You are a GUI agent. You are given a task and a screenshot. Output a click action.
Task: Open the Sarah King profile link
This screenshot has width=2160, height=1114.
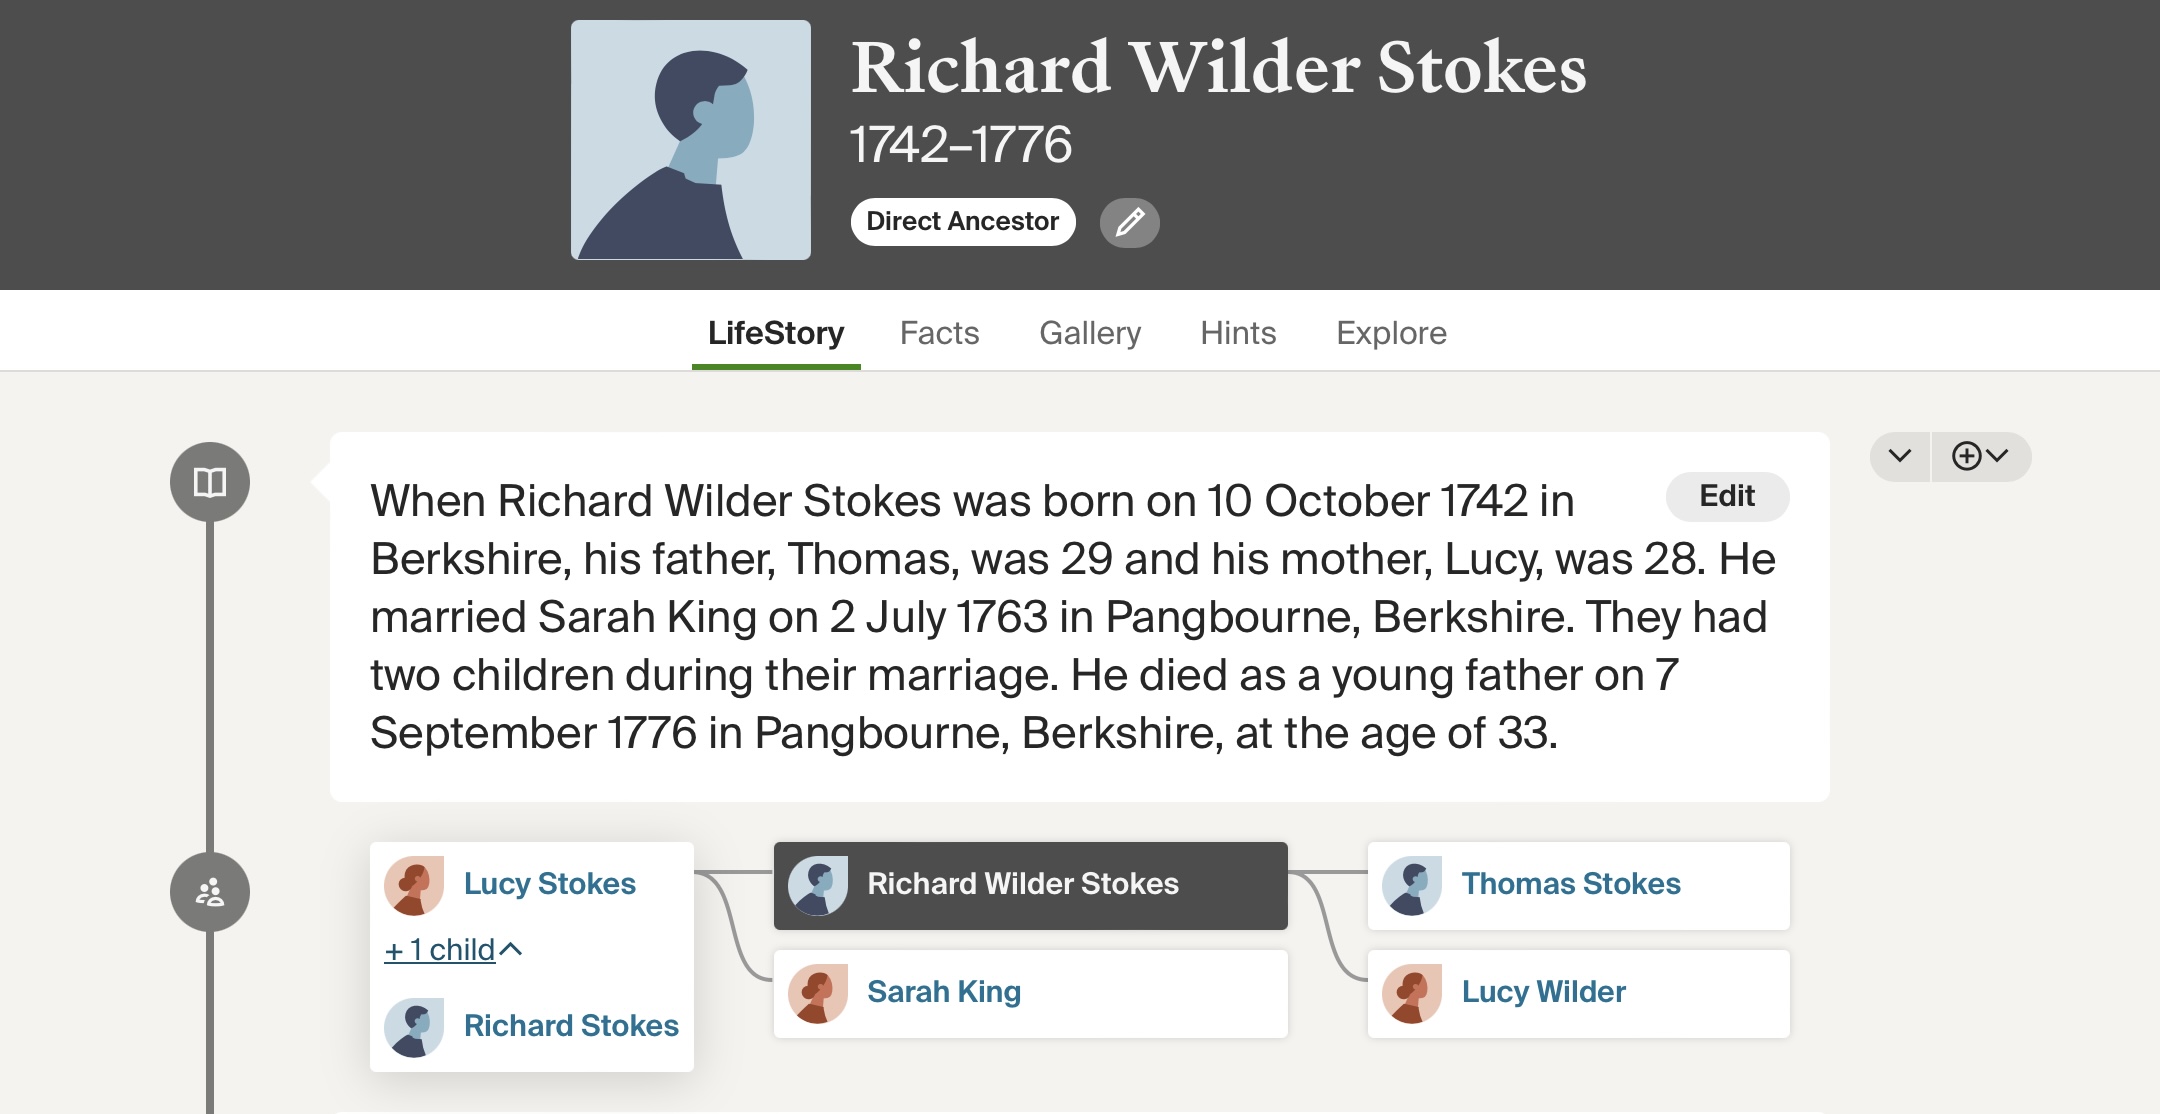[x=943, y=992]
